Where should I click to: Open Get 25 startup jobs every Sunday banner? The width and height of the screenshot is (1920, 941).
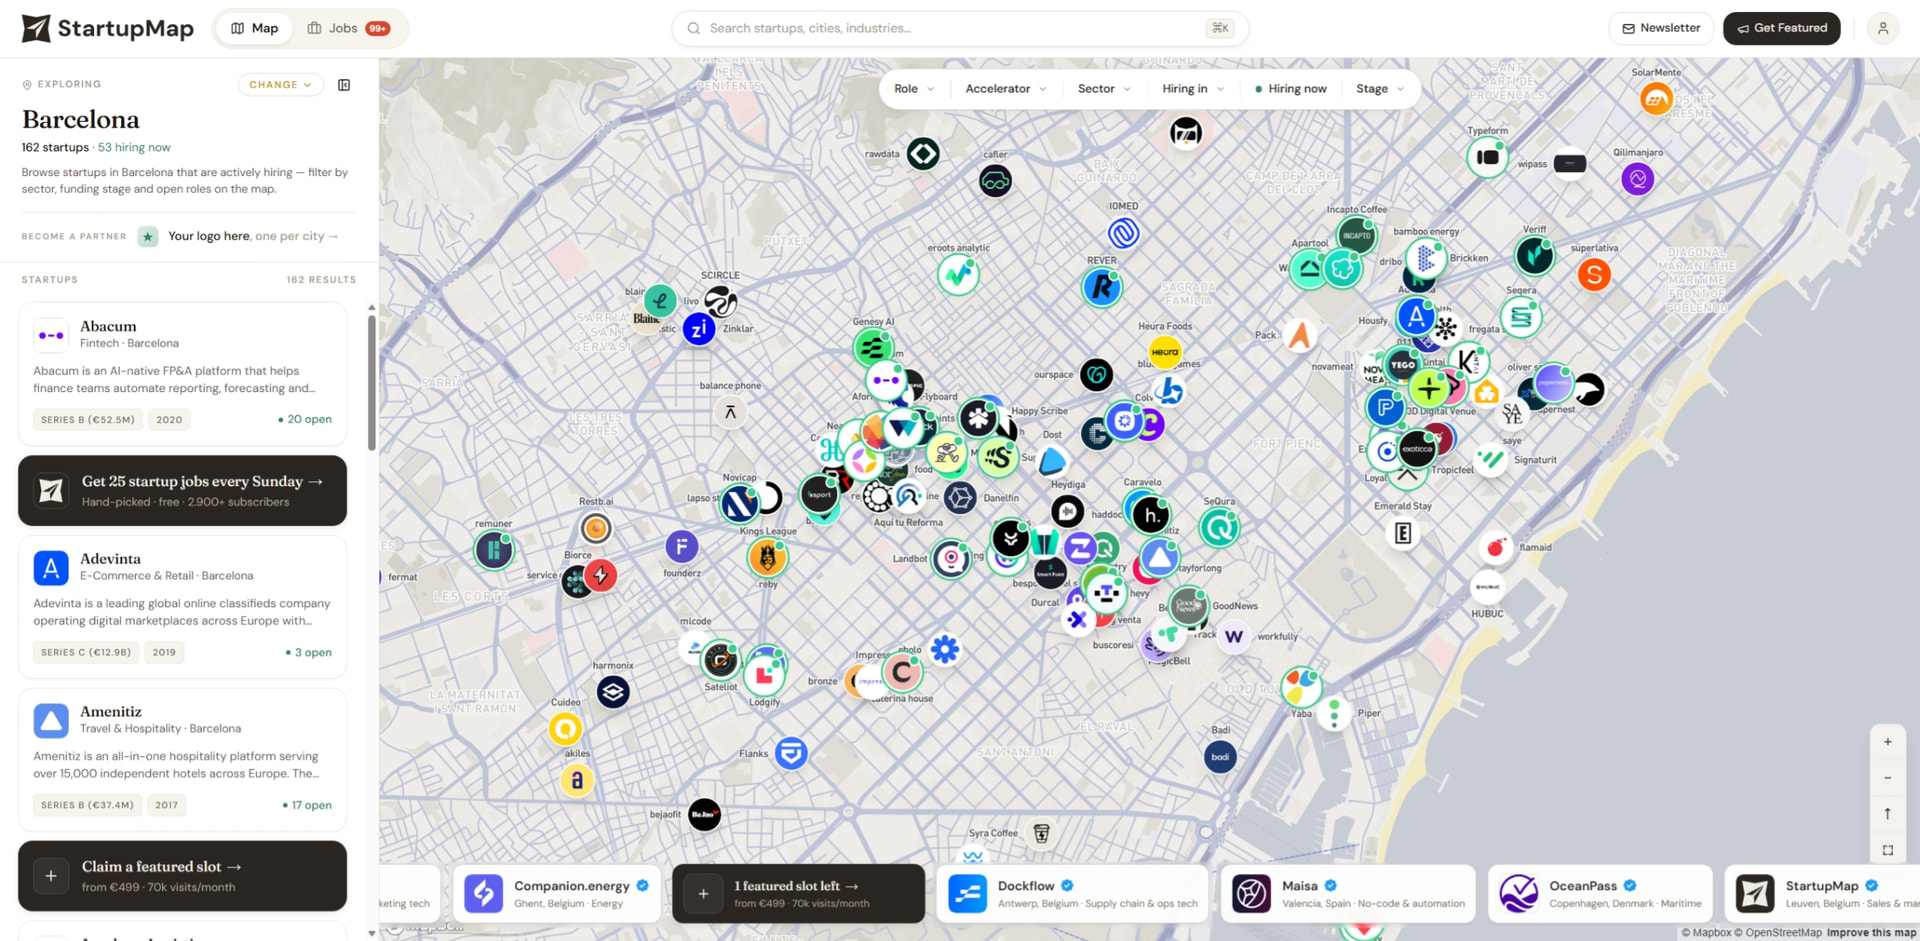coord(182,490)
